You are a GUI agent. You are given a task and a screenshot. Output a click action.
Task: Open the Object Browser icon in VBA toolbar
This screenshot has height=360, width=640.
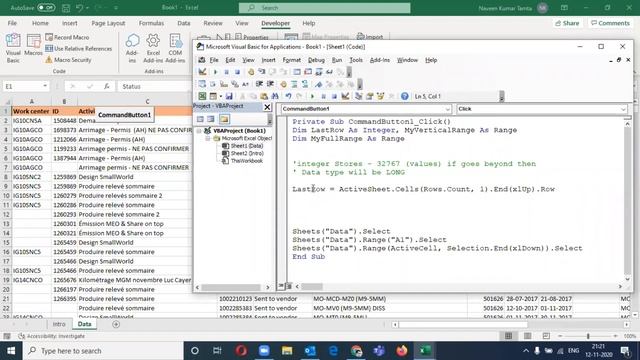coord(380,96)
